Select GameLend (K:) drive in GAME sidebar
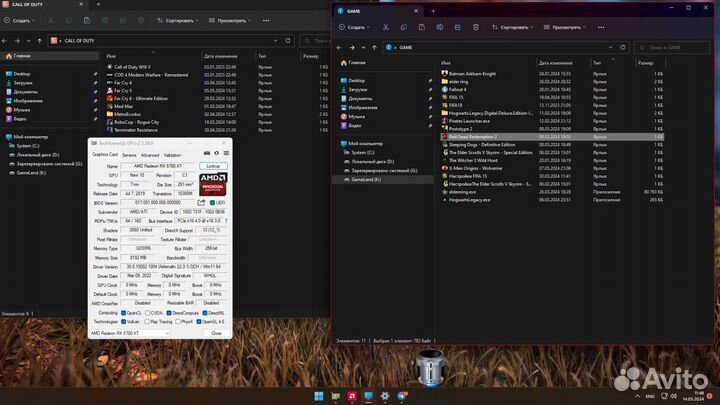This screenshot has height=405, width=720. pyautogui.click(x=367, y=180)
